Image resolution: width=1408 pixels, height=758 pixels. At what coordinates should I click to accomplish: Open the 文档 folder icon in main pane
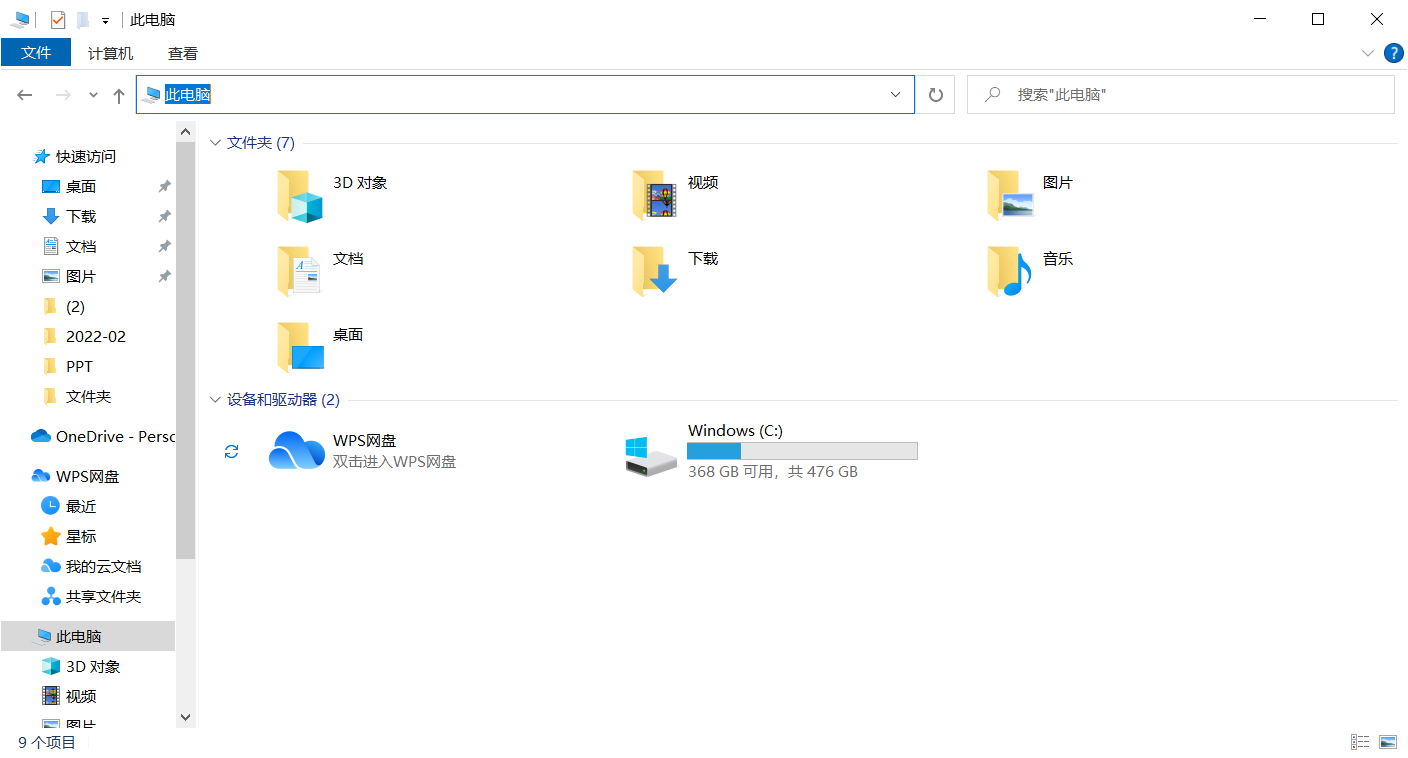(300, 272)
